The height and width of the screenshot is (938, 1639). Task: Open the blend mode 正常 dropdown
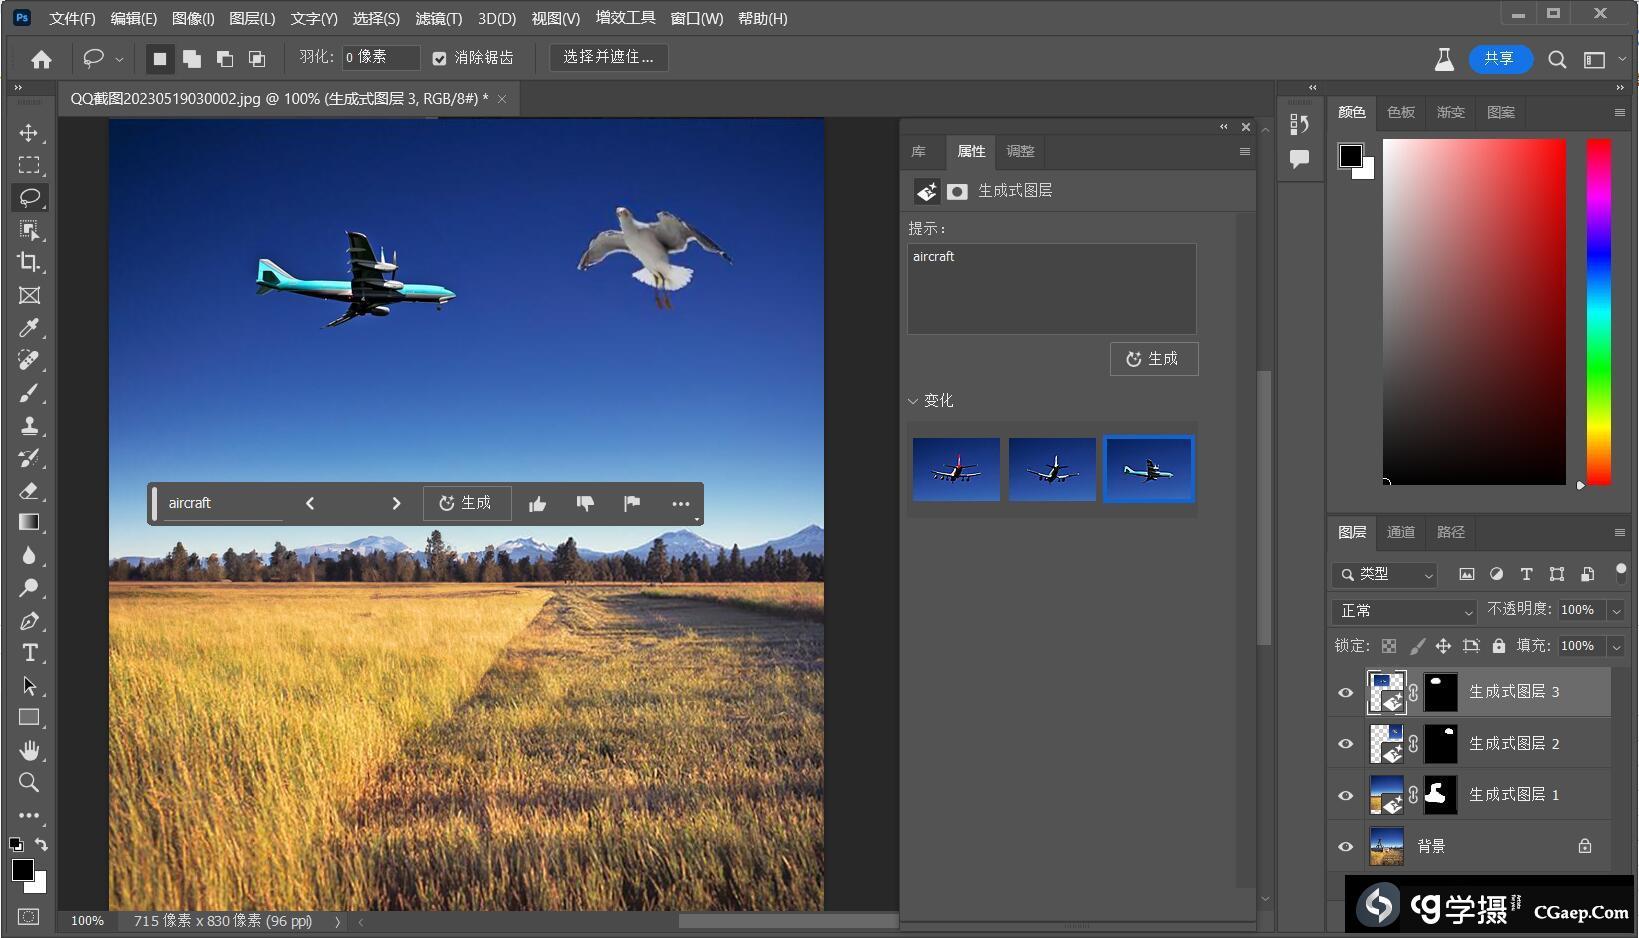pos(1403,611)
